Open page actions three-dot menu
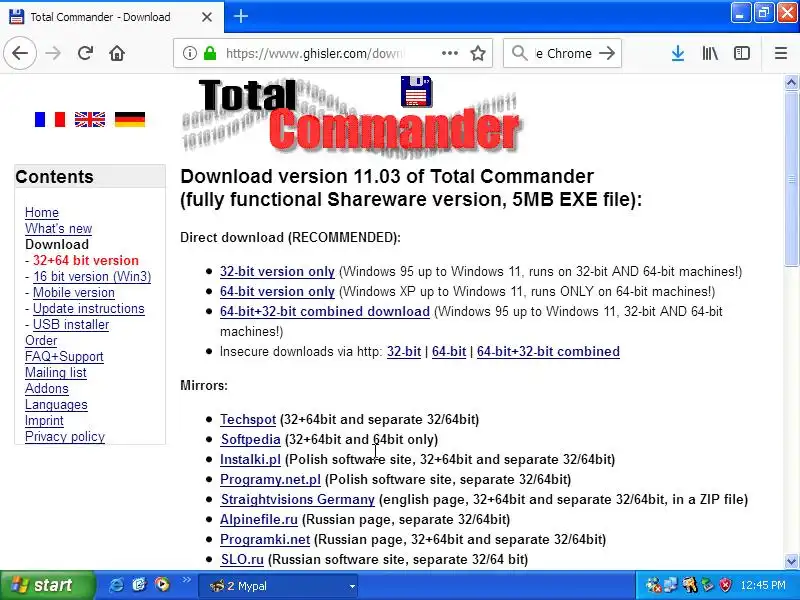The image size is (800, 600). tap(449, 53)
